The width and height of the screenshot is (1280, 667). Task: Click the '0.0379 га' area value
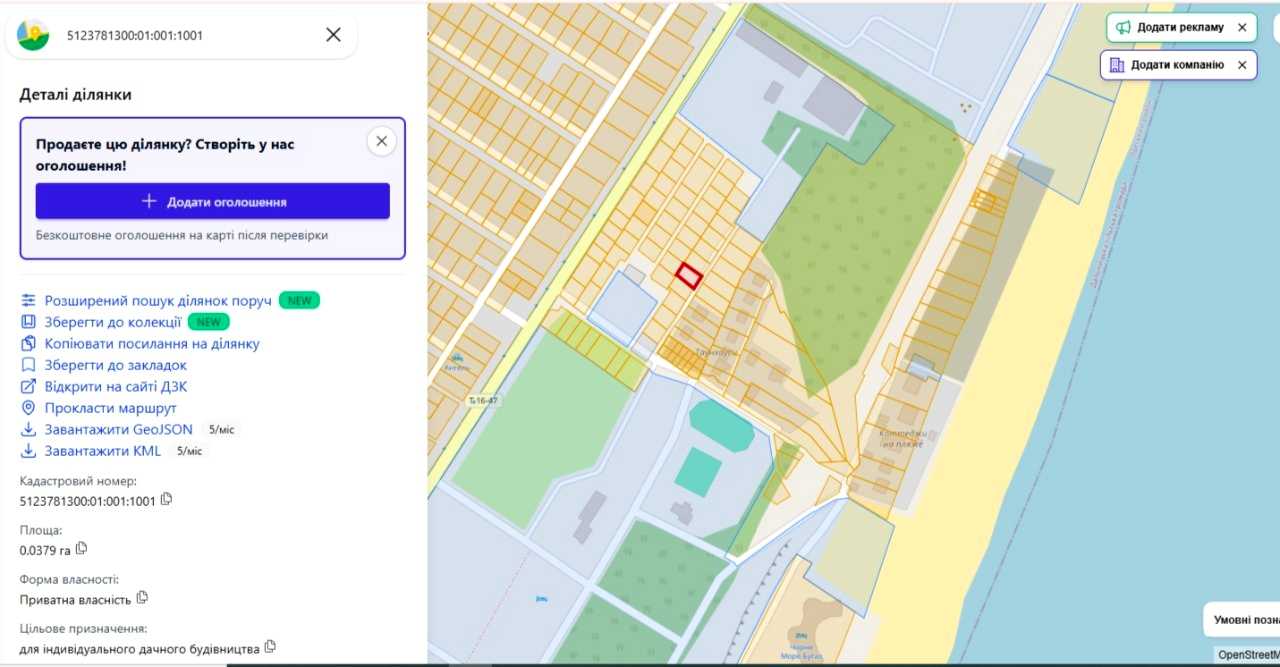click(x=45, y=549)
